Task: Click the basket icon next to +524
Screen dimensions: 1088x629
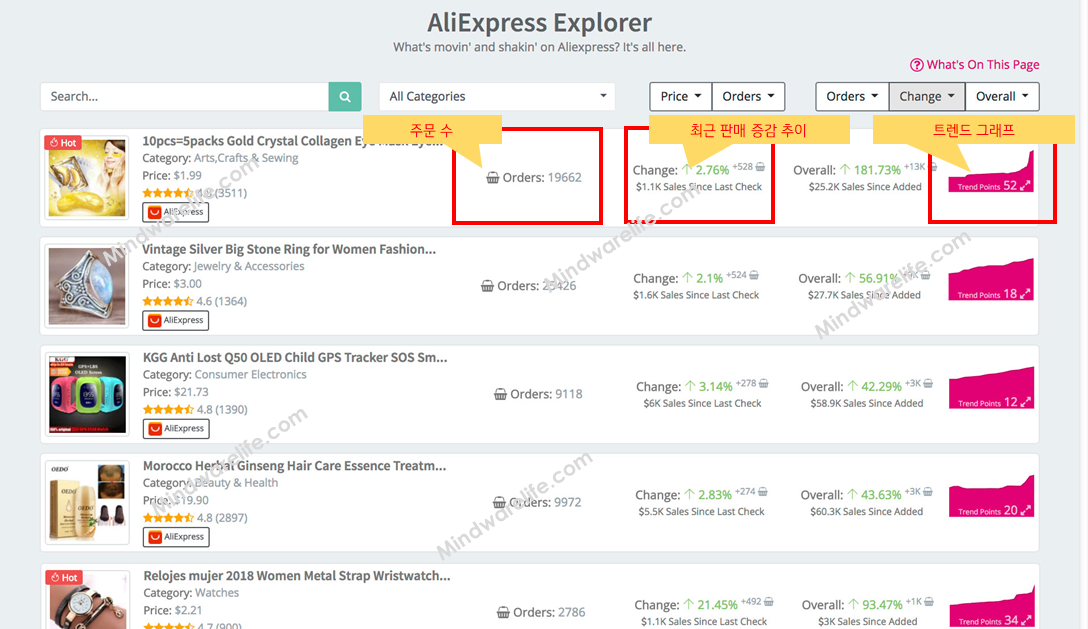Action: [754, 275]
